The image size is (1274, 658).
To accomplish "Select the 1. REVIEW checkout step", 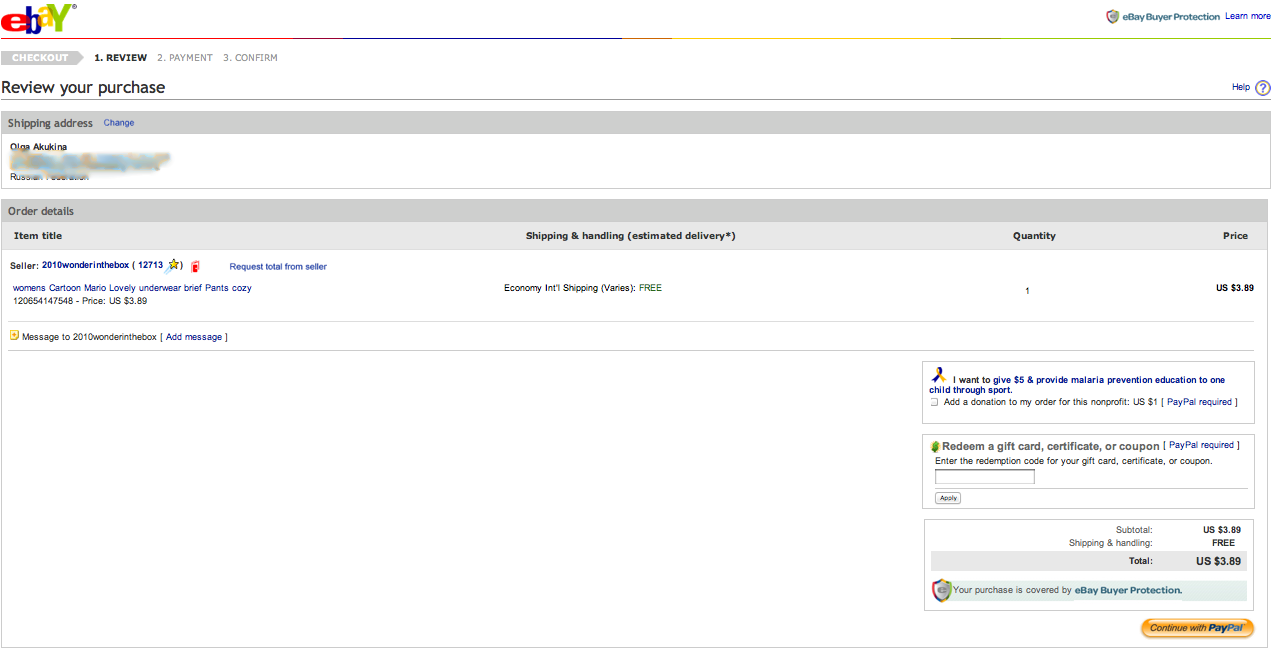I will [x=120, y=58].
